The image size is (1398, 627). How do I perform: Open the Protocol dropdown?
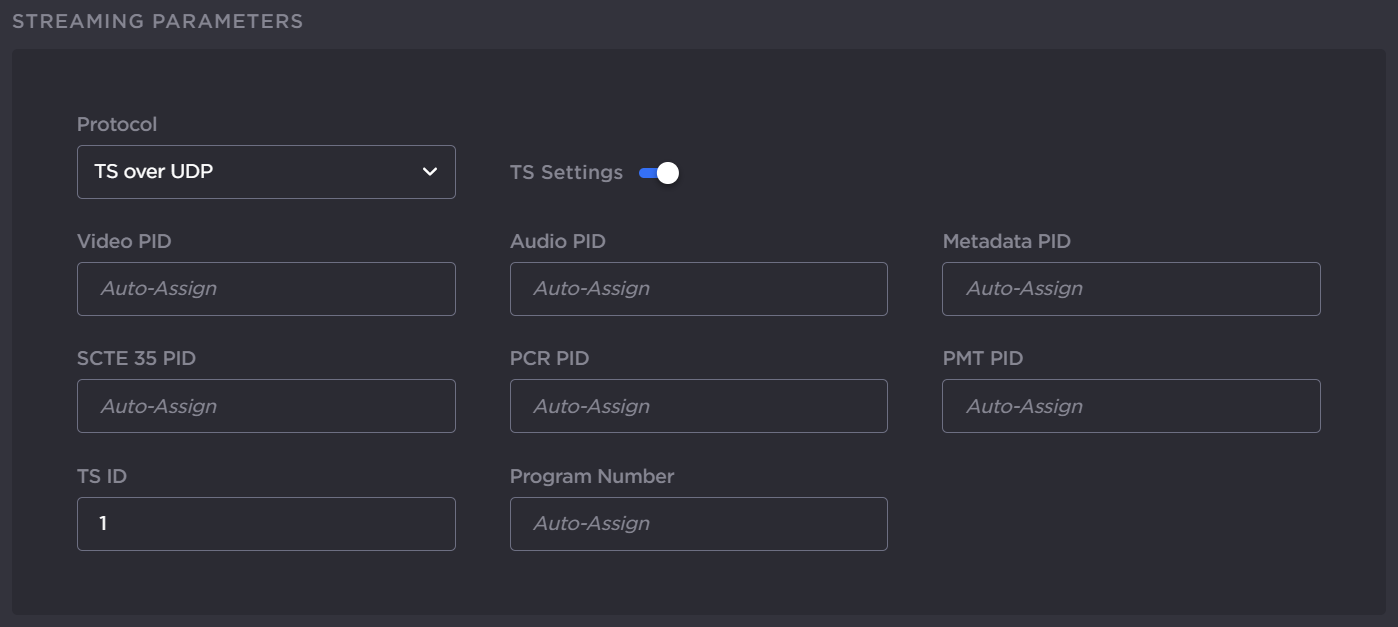pyautogui.click(x=265, y=172)
